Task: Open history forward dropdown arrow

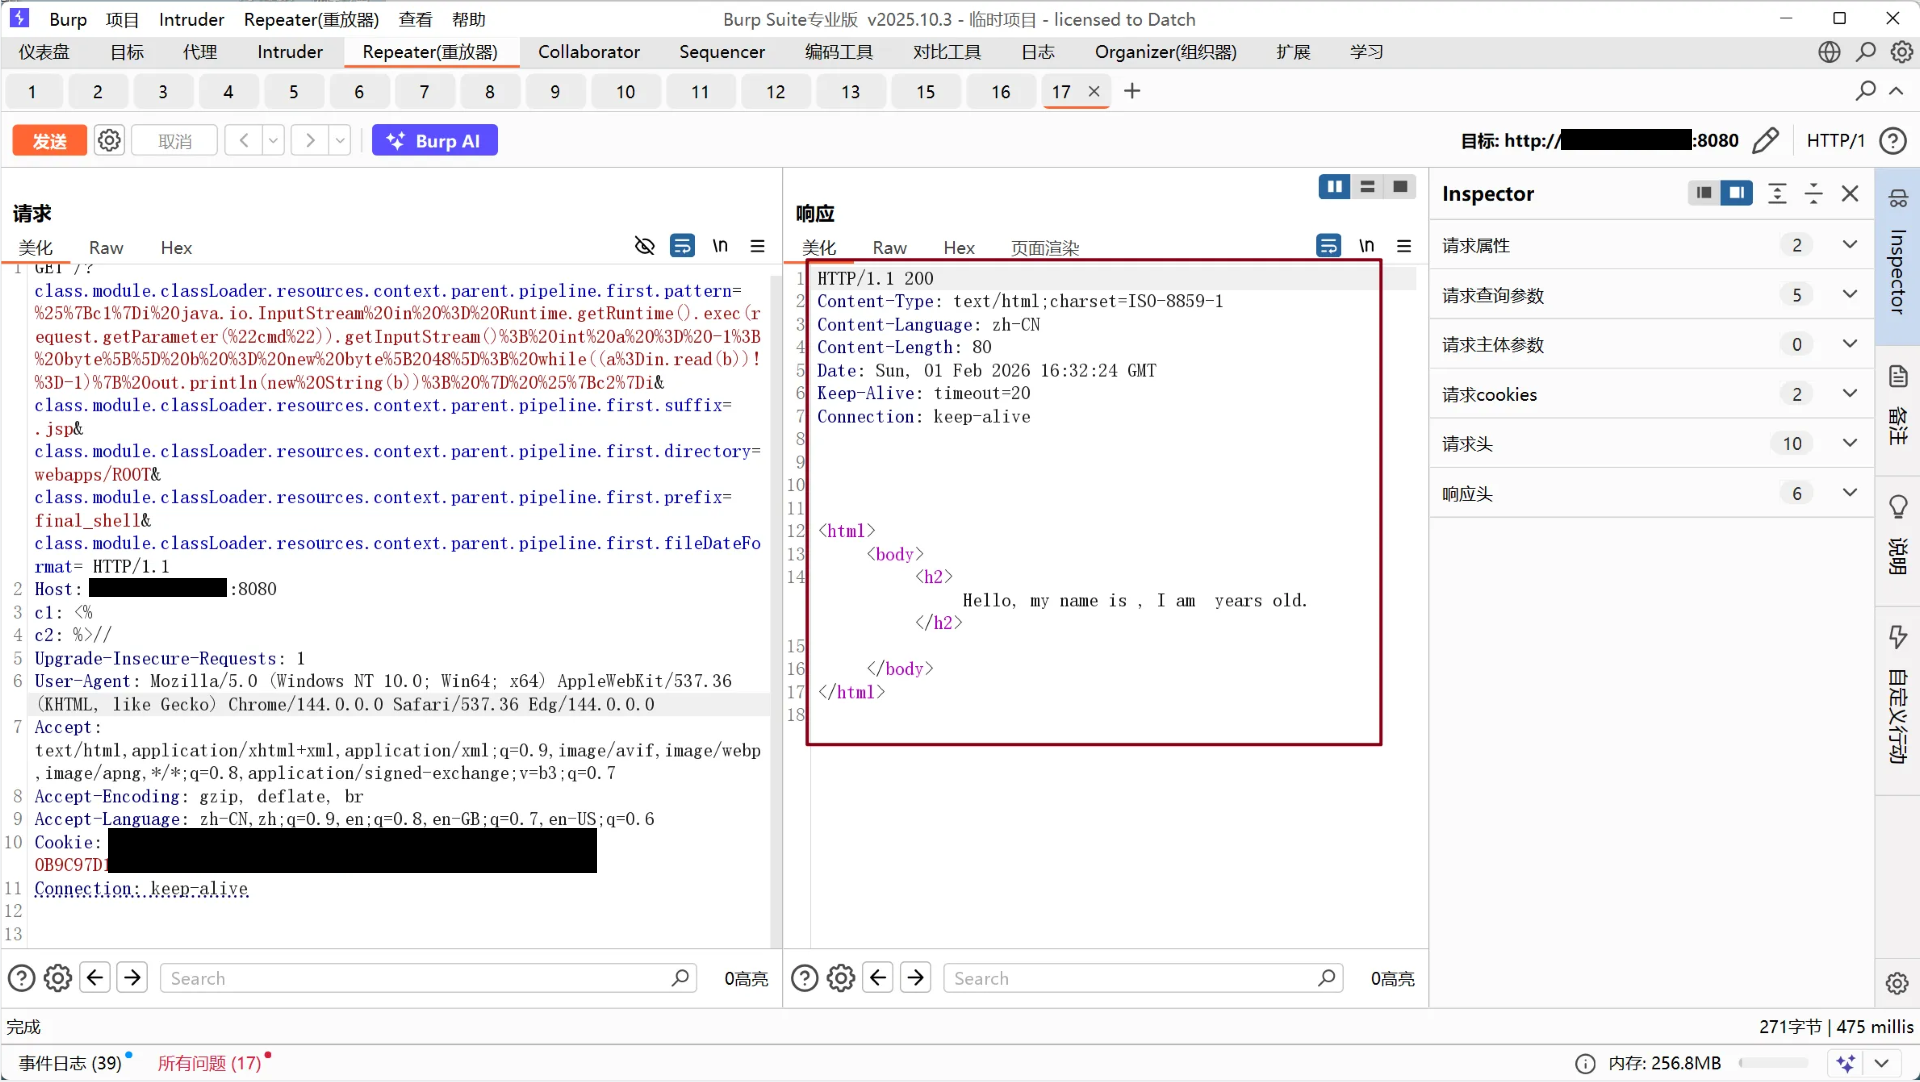Action: pyautogui.click(x=340, y=141)
